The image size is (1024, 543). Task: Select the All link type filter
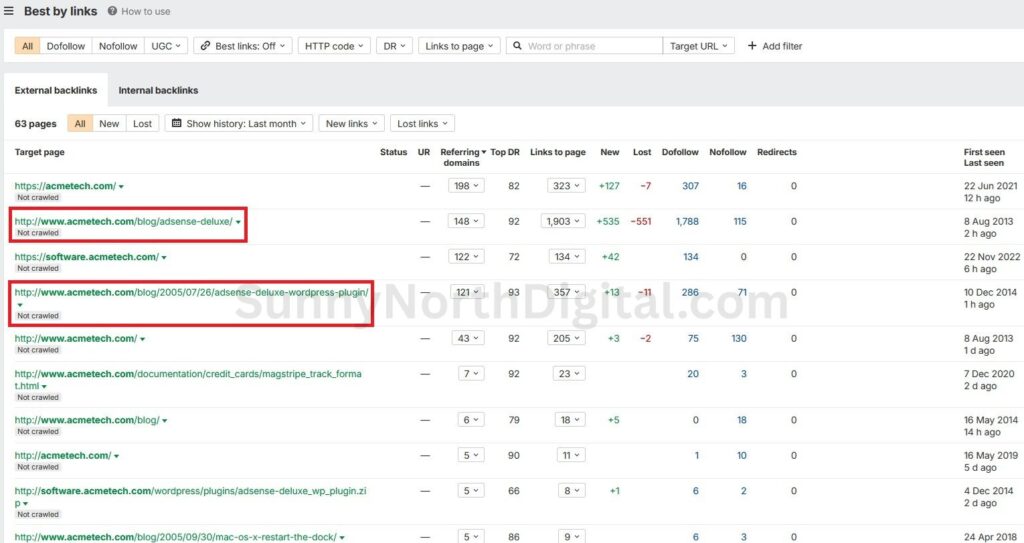pos(27,46)
